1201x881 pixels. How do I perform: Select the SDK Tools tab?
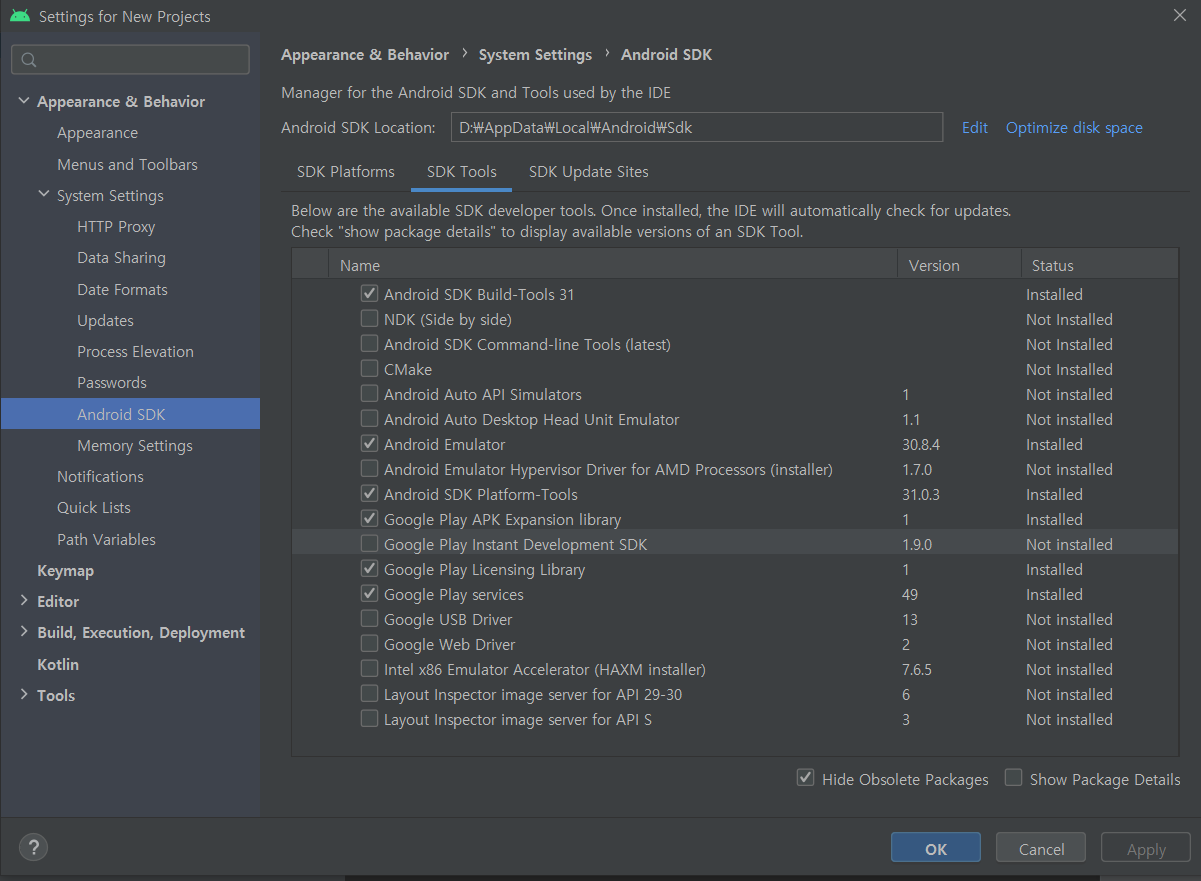tap(462, 172)
